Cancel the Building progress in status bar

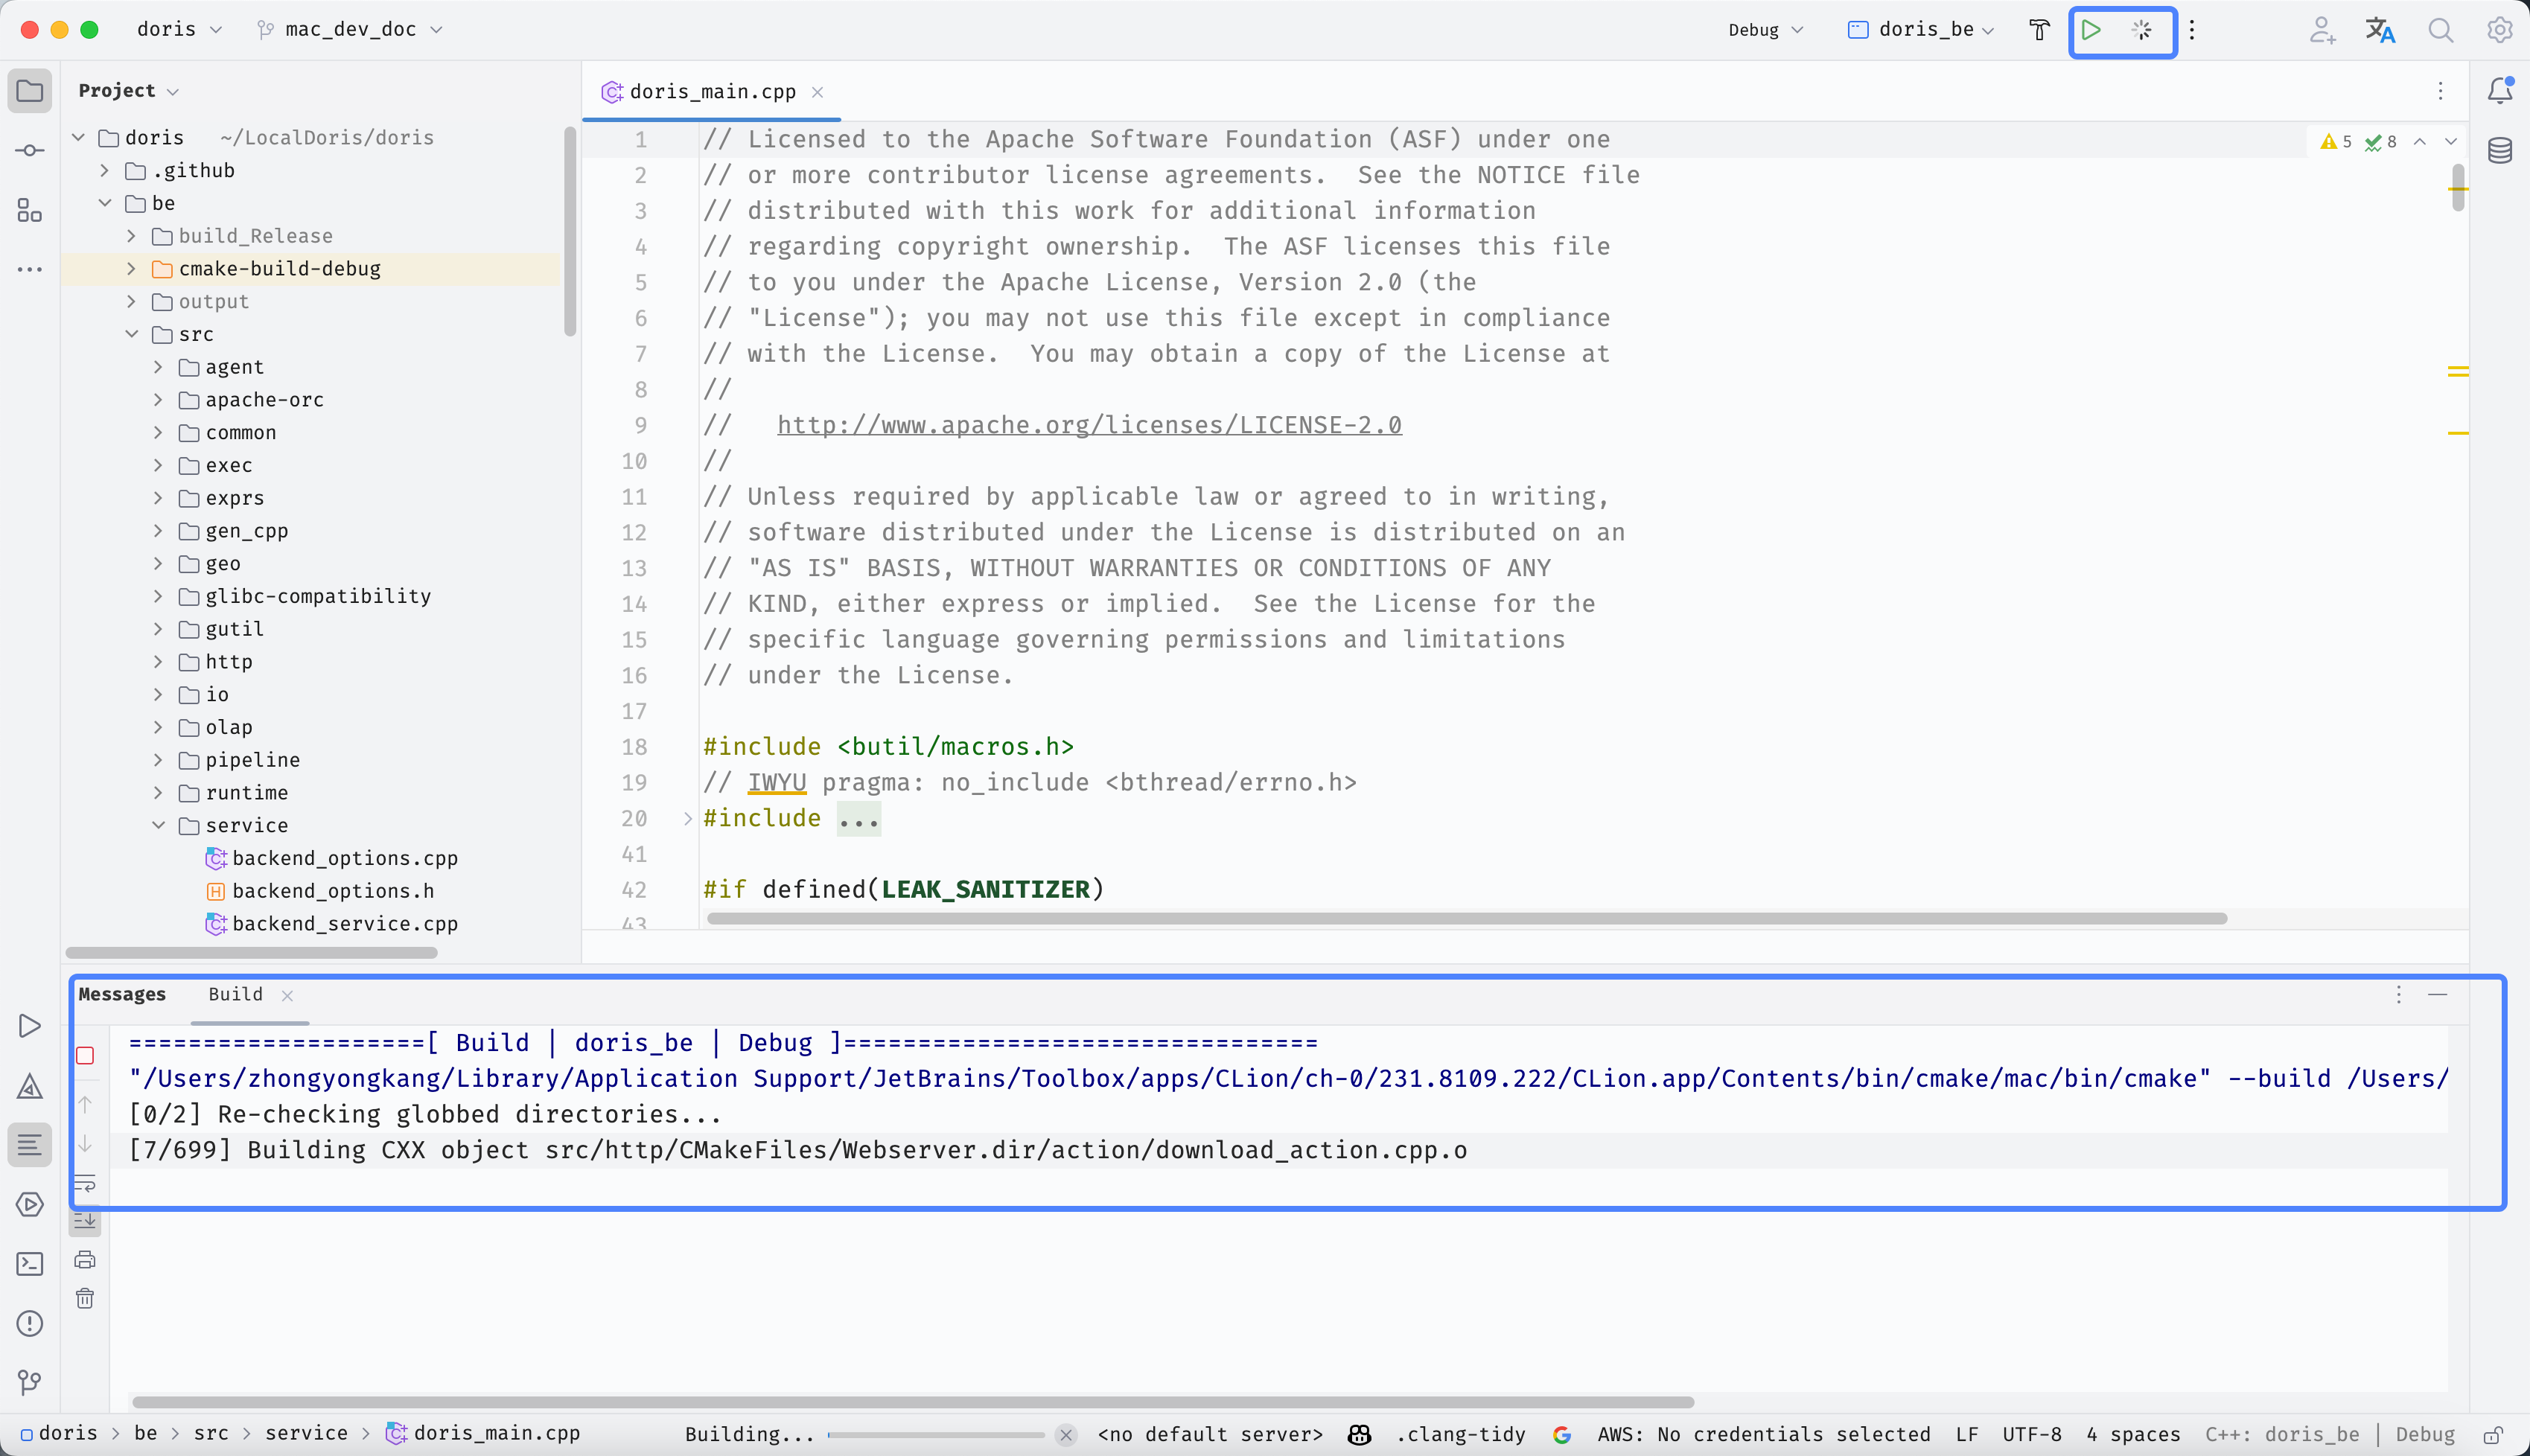coord(1066,1435)
